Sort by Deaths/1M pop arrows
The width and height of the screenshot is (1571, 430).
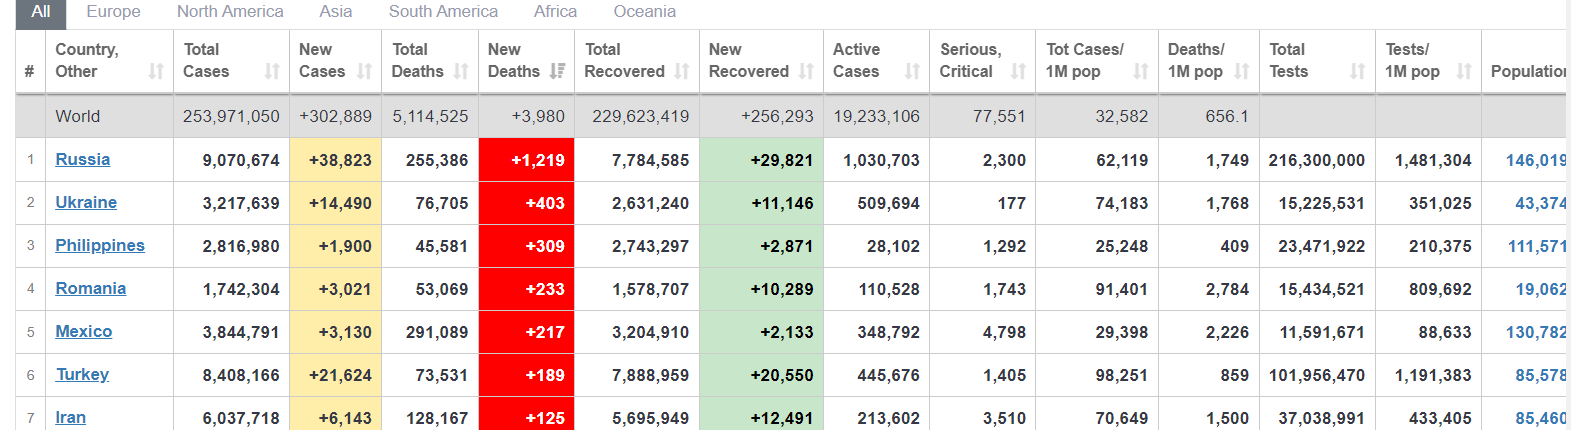[1242, 72]
